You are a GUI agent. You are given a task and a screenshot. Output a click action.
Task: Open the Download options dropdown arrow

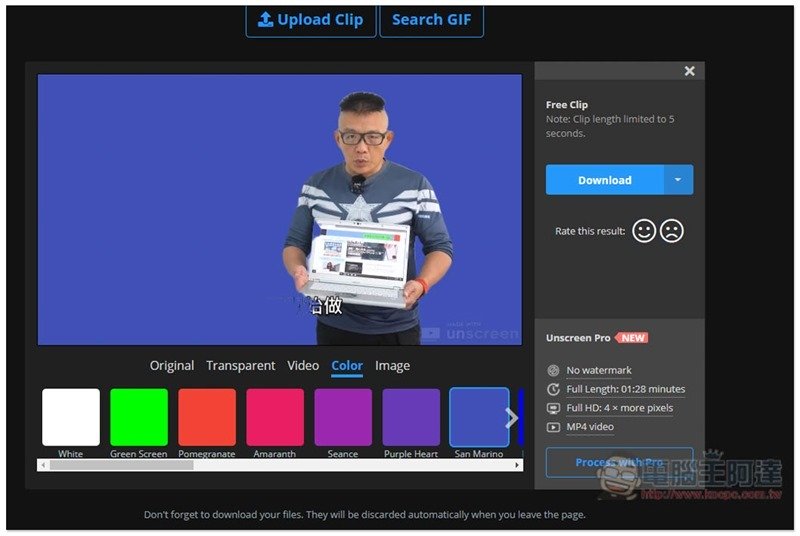678,180
